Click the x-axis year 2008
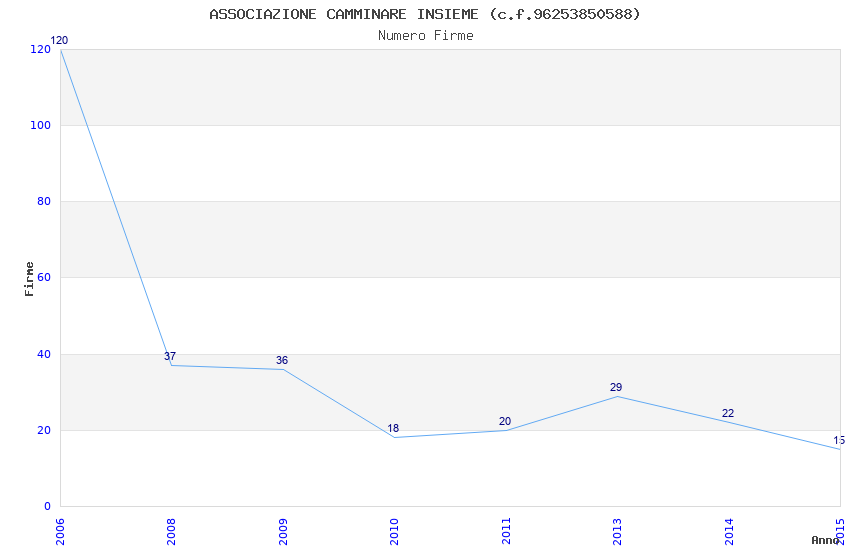Image resolution: width=850 pixels, height=550 pixels. (x=171, y=532)
